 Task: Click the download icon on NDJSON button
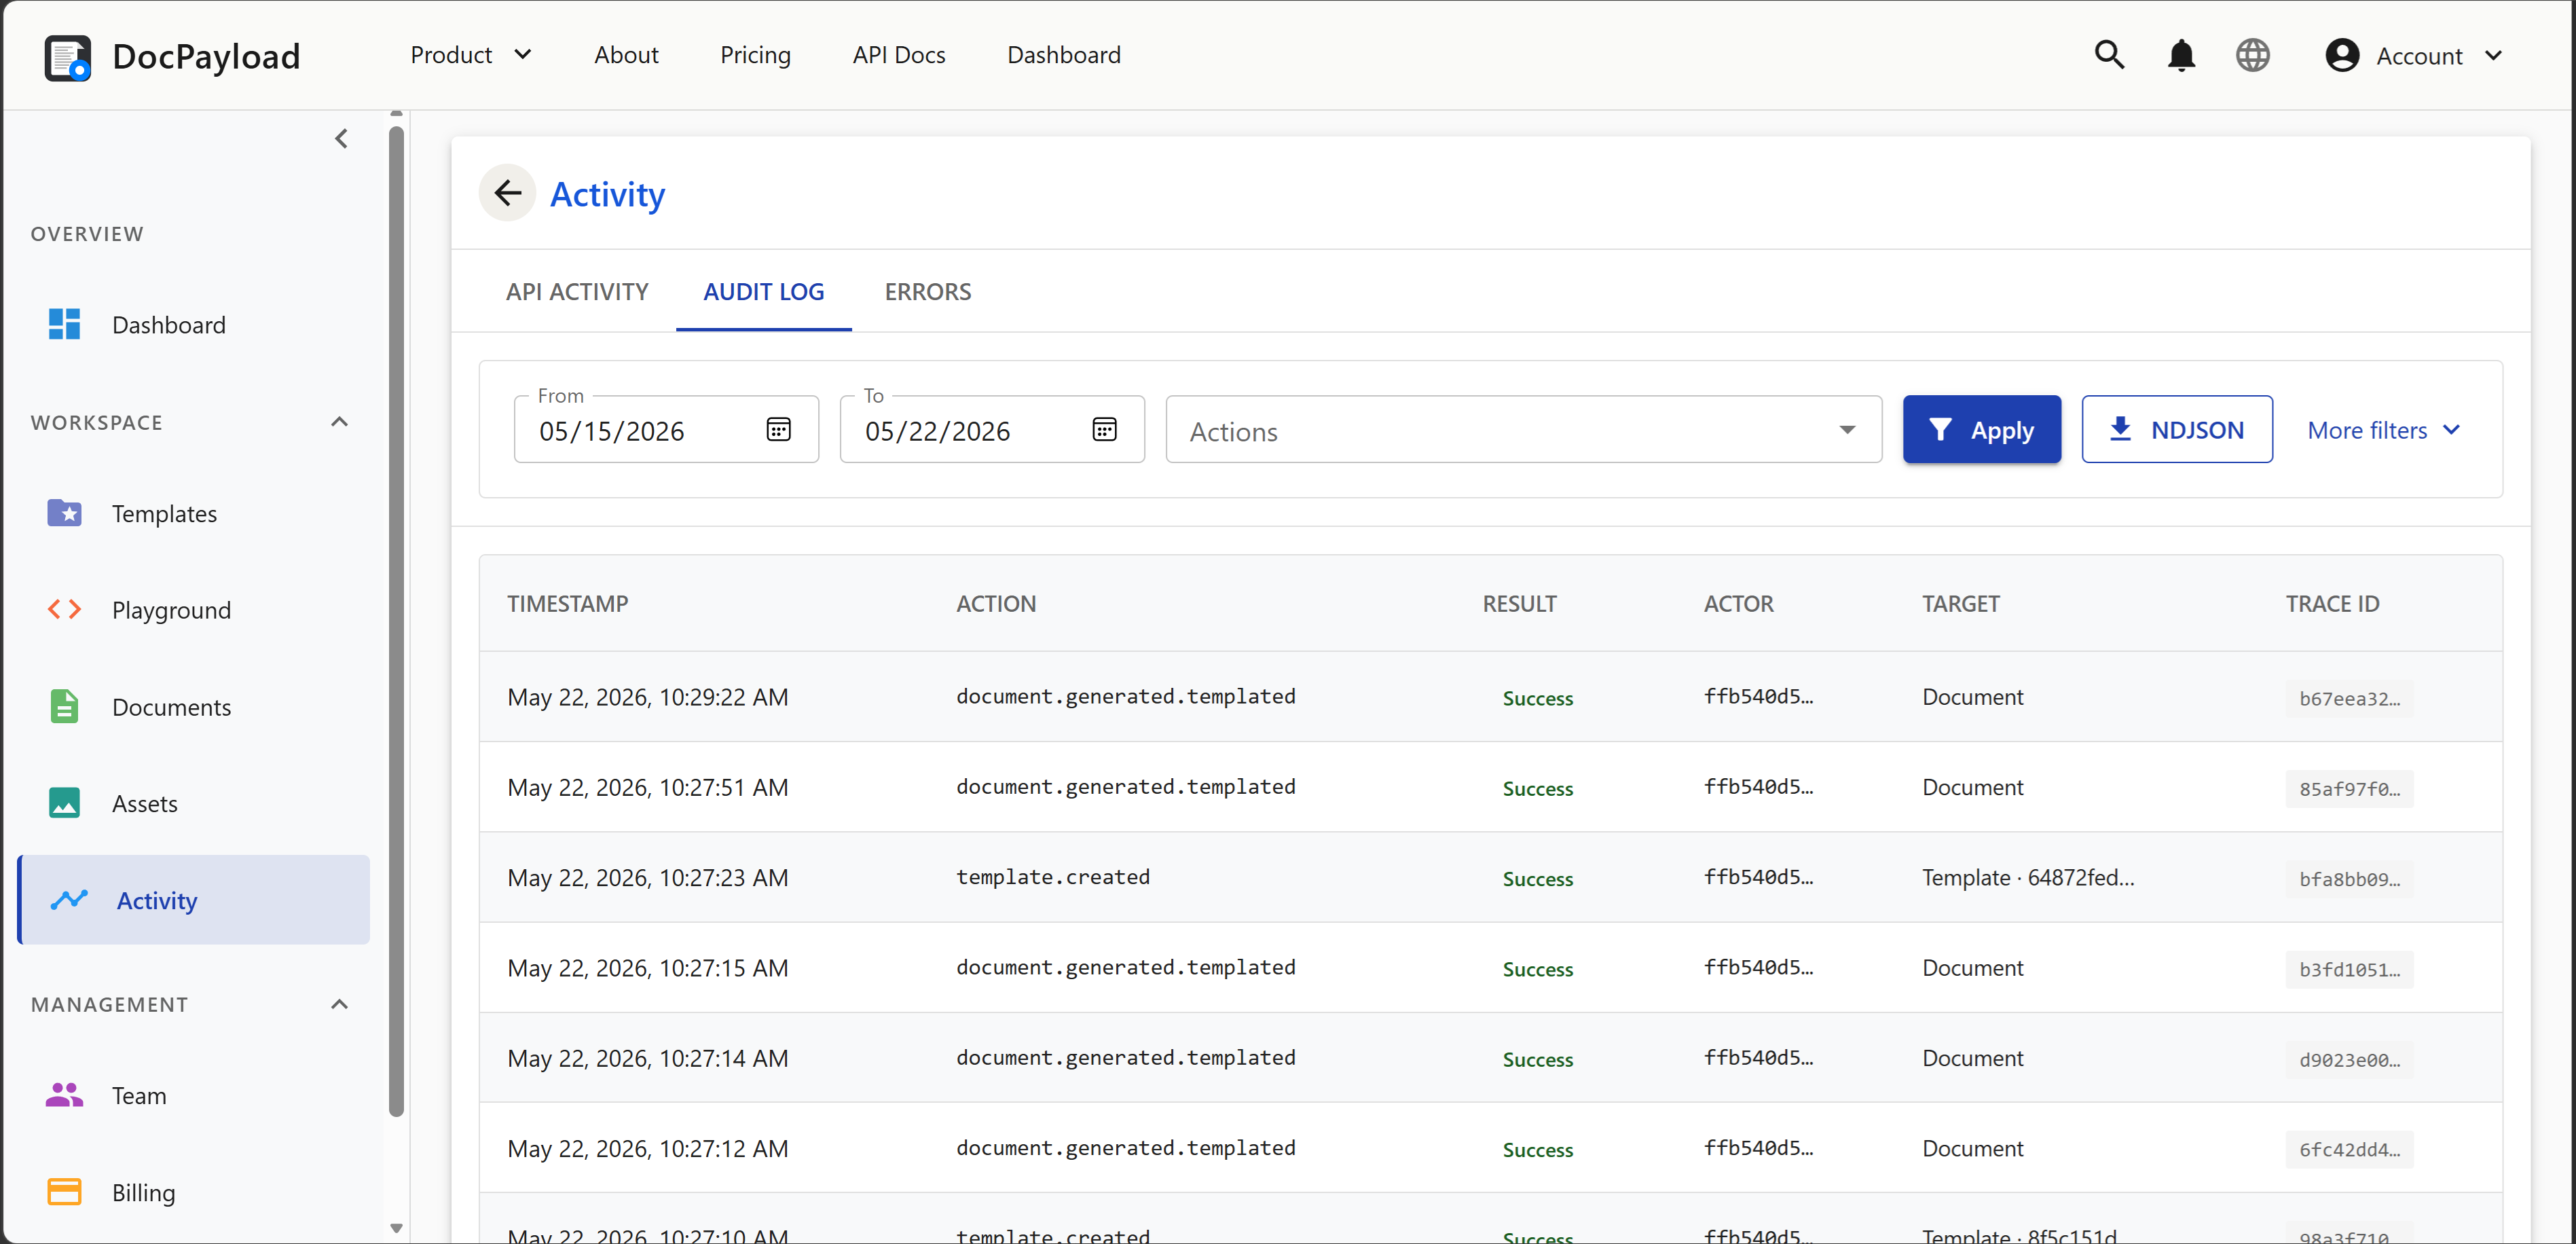point(2120,429)
